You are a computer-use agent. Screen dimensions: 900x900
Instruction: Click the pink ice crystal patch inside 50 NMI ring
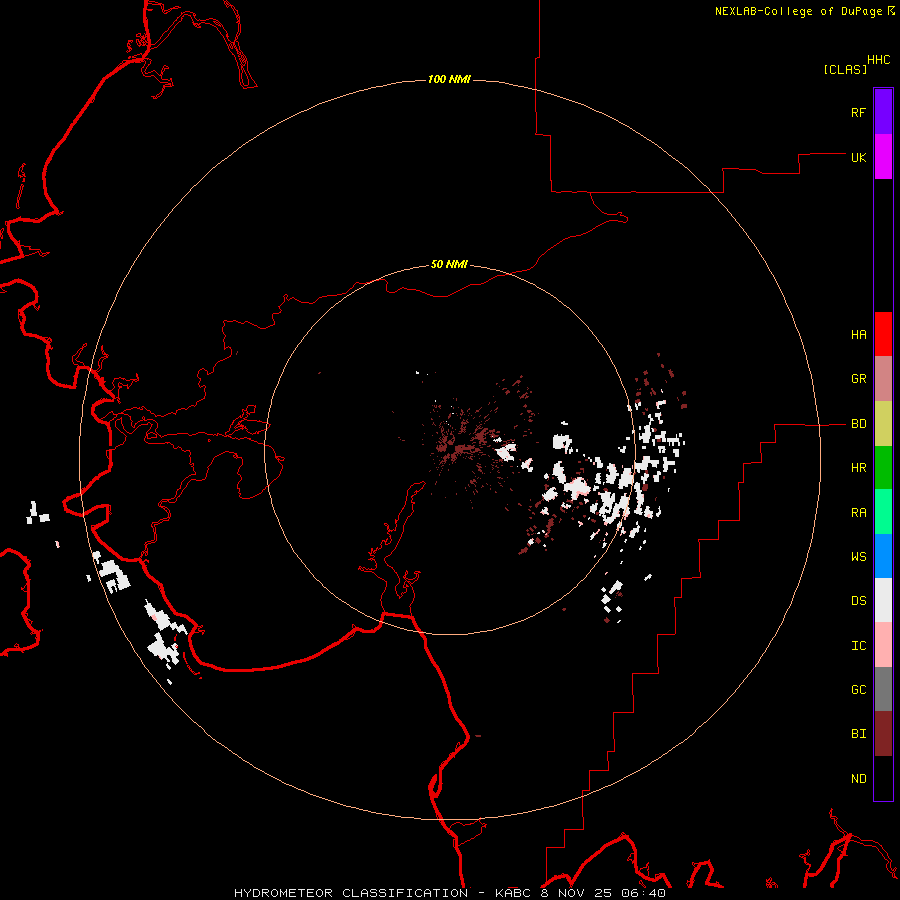tap(578, 487)
